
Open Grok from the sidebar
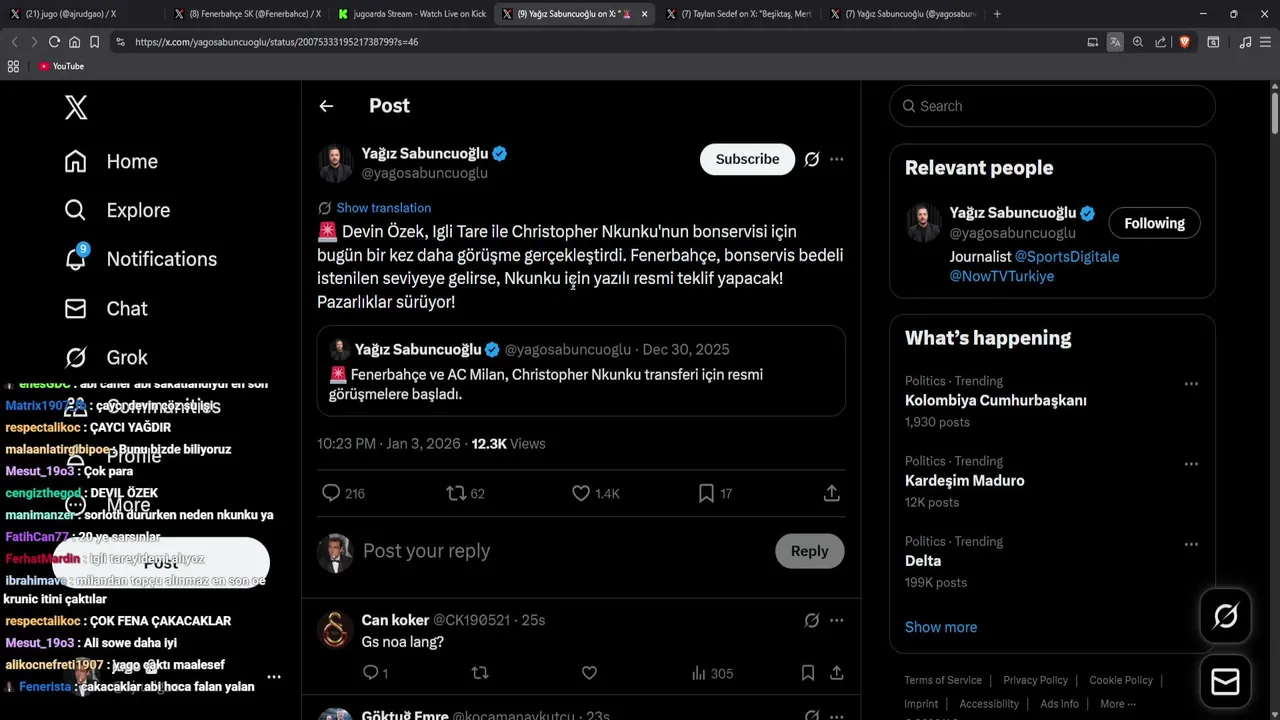106,357
